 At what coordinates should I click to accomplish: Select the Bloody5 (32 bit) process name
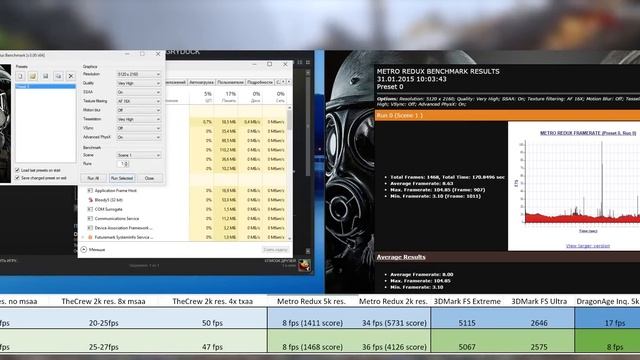[x=109, y=200]
